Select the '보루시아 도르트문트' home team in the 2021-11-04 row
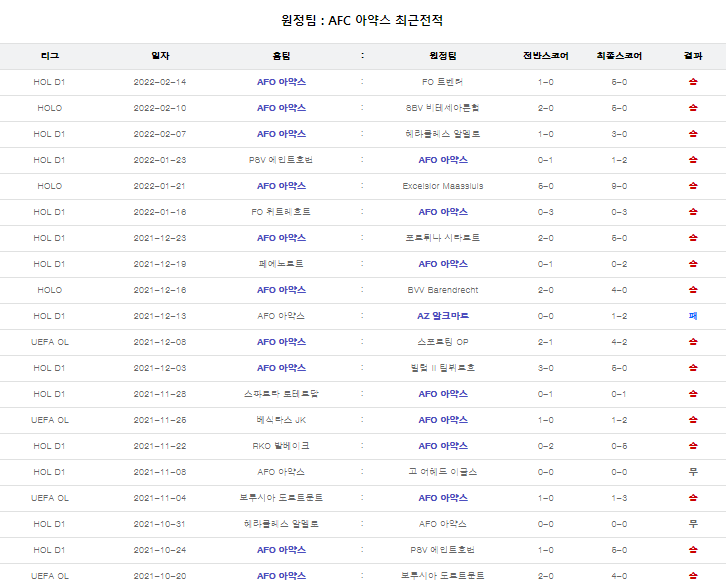This screenshot has height=586, width=726. point(281,498)
